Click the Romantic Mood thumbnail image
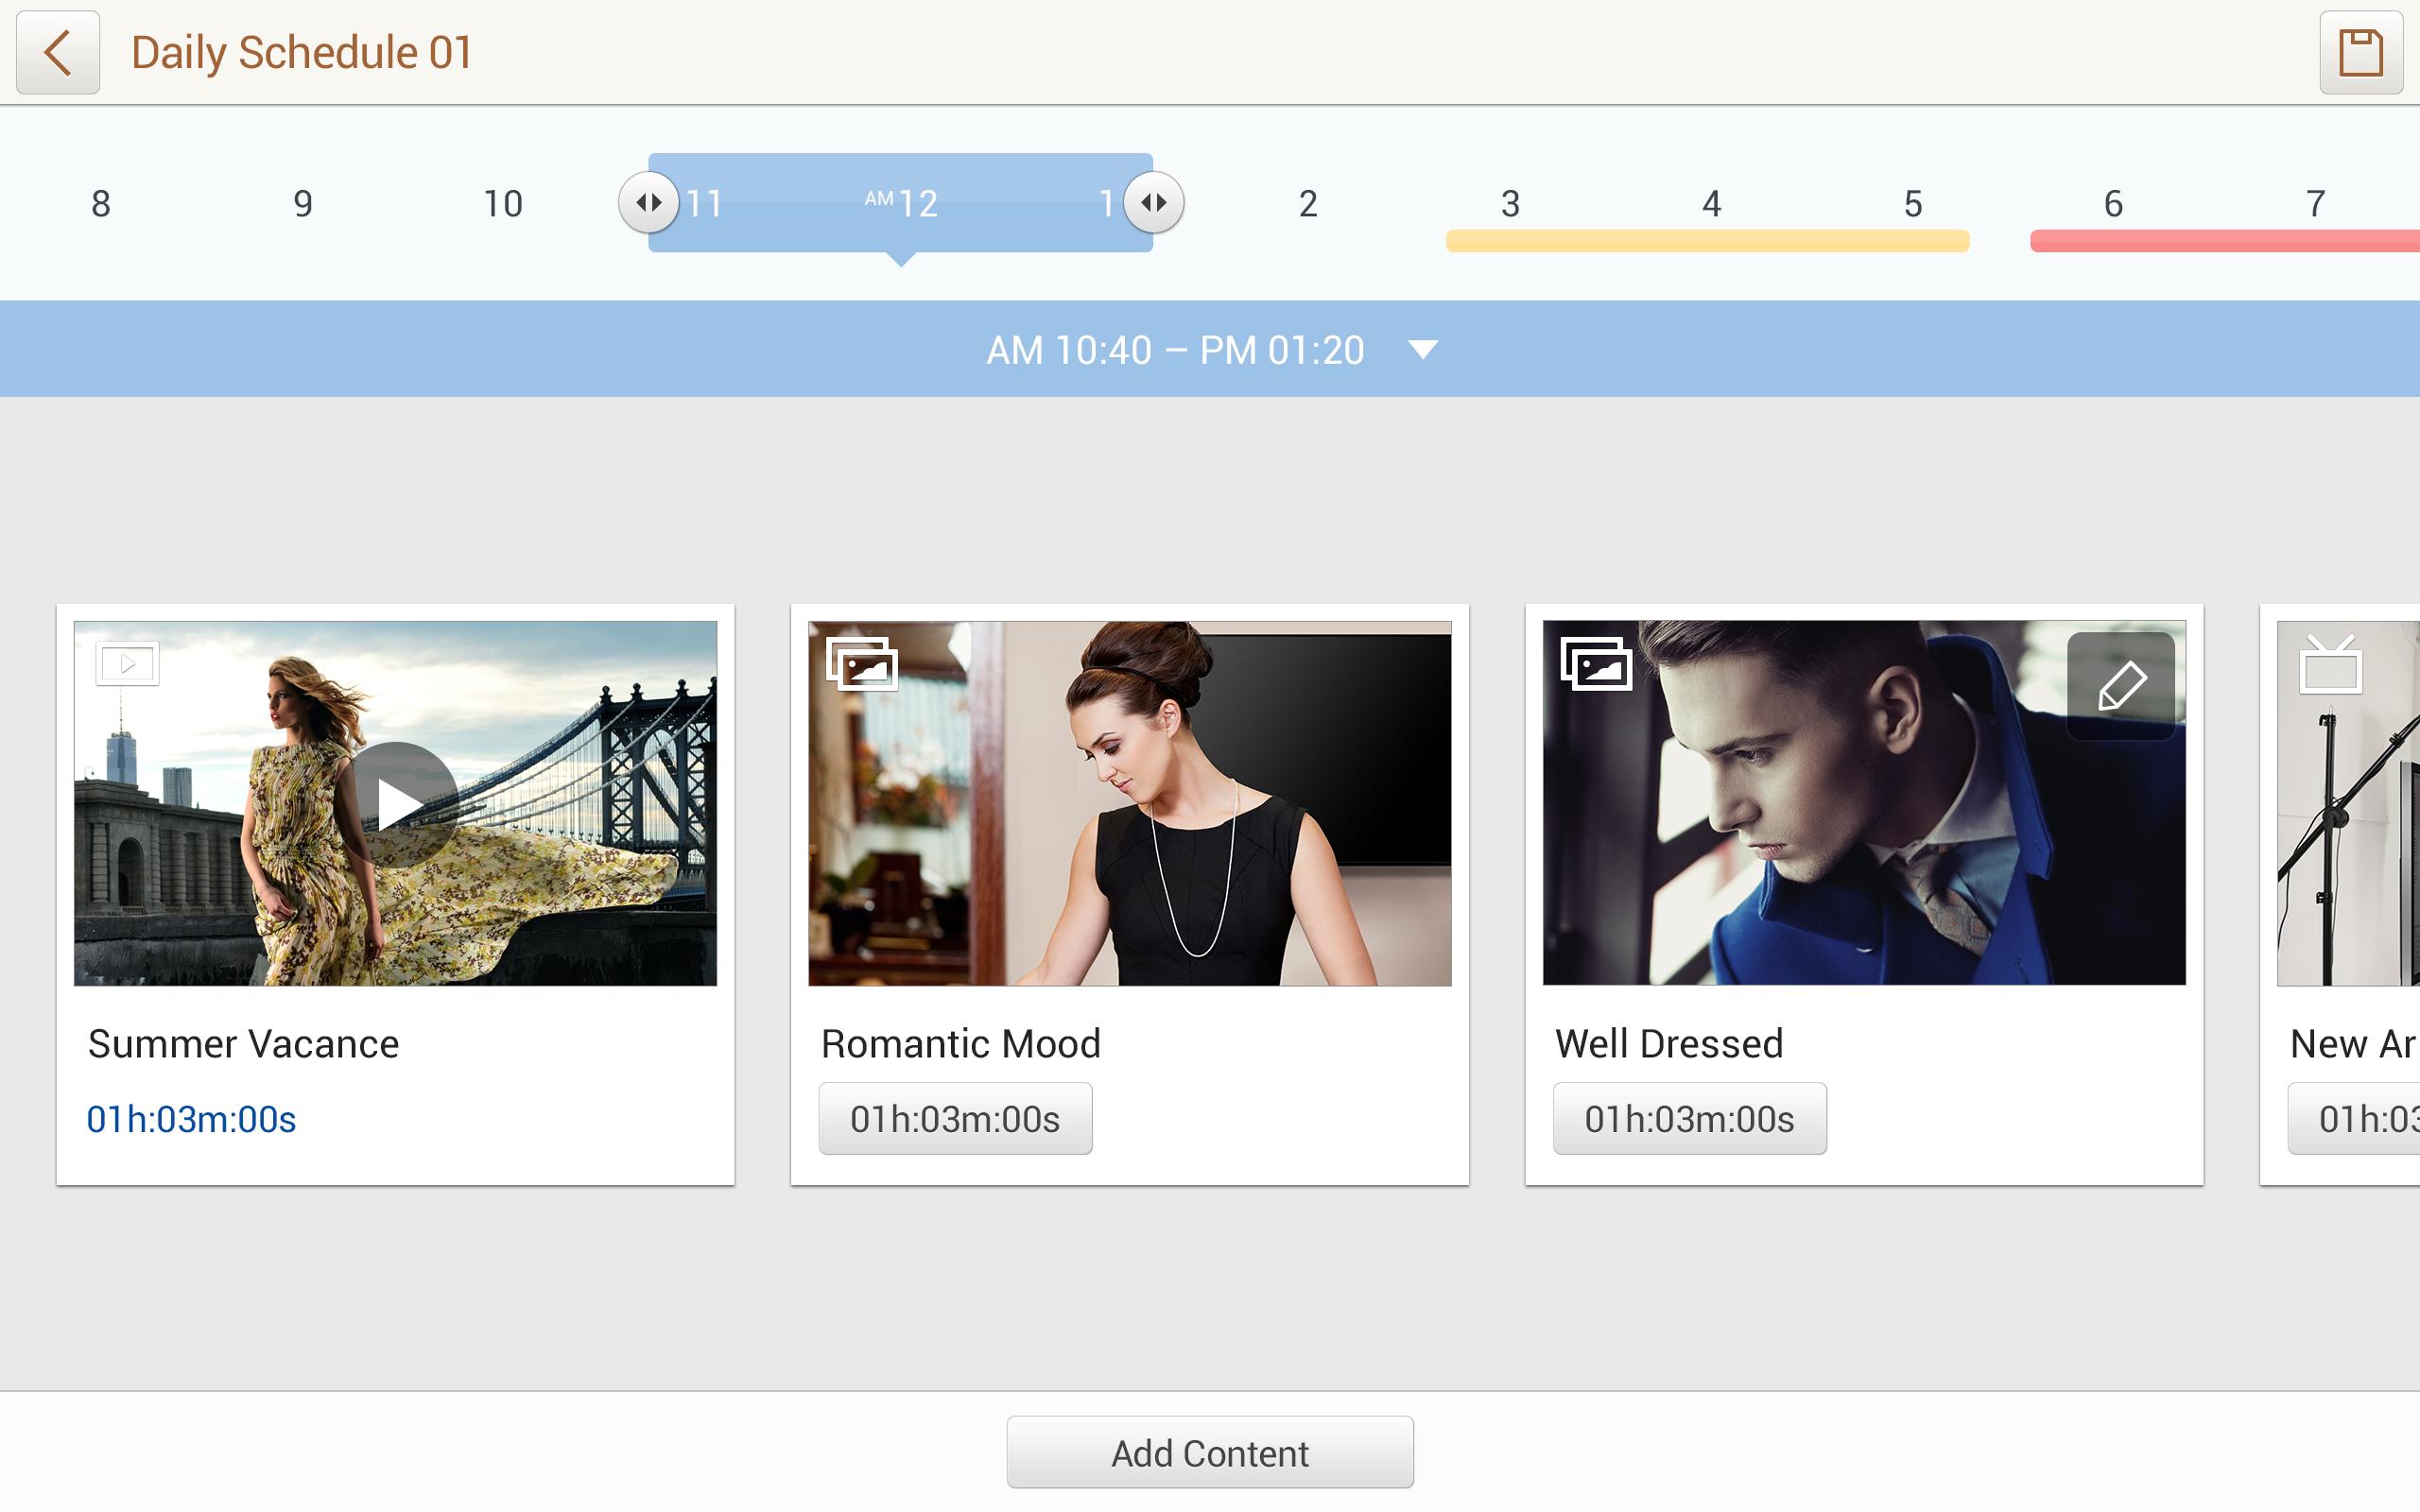2420x1512 pixels. pos(1130,800)
